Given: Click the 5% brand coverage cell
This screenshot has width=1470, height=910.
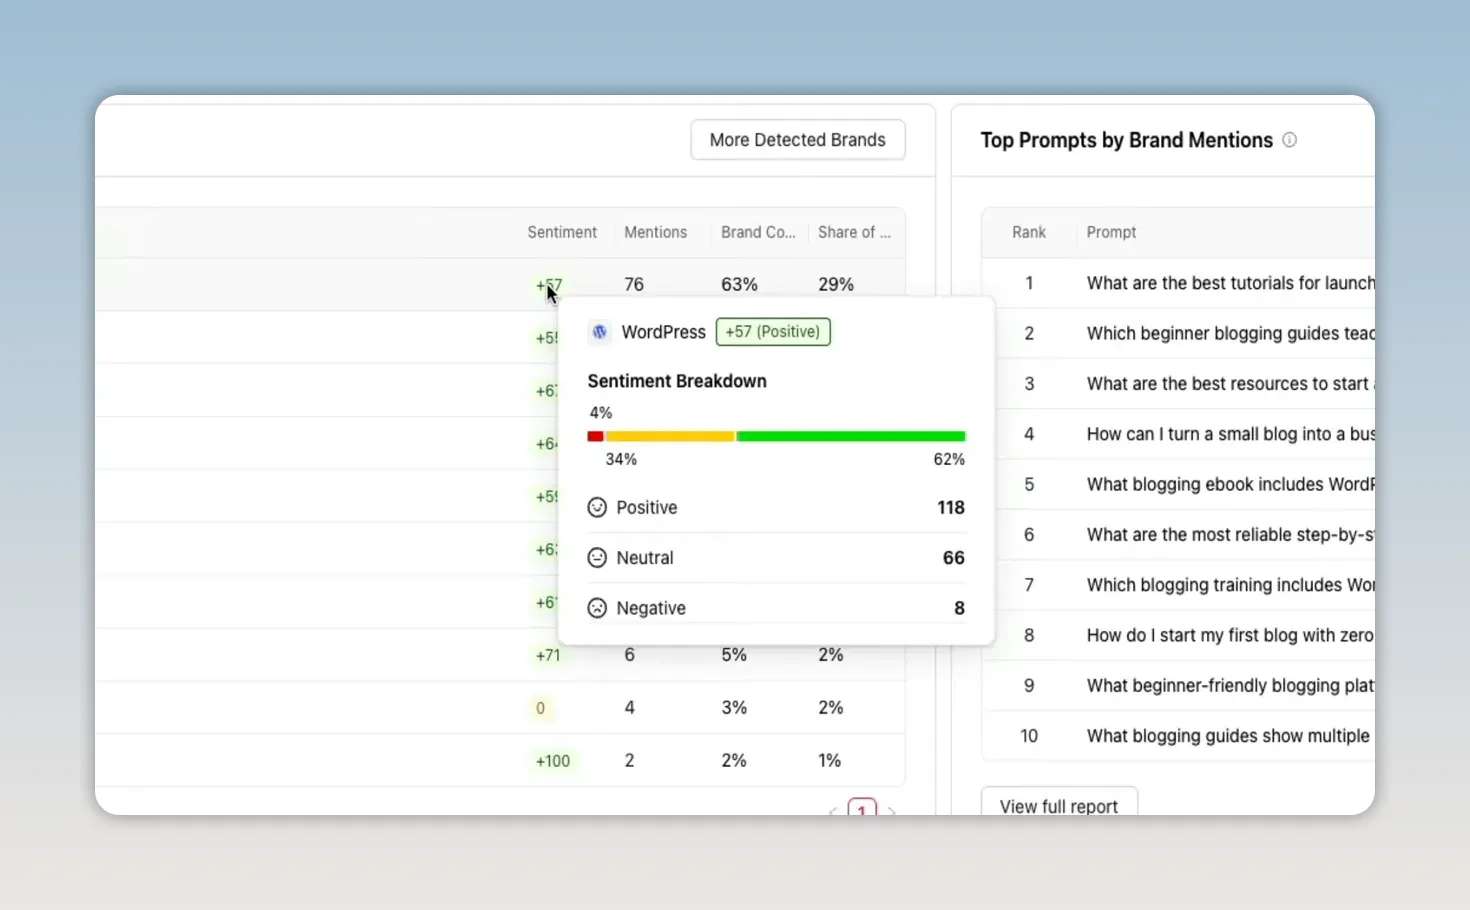Looking at the screenshot, I should tap(734, 655).
